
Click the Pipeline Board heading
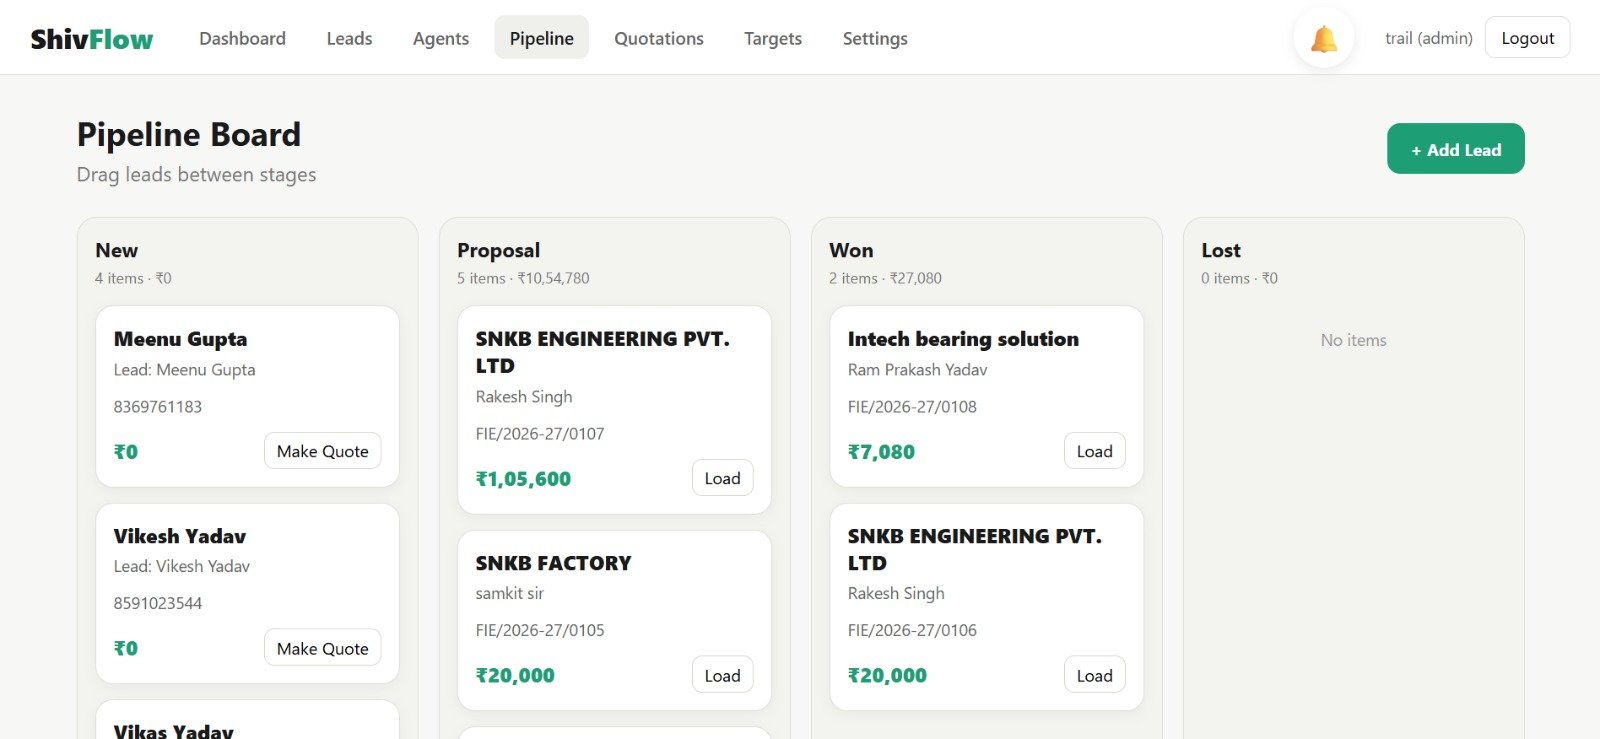point(189,134)
